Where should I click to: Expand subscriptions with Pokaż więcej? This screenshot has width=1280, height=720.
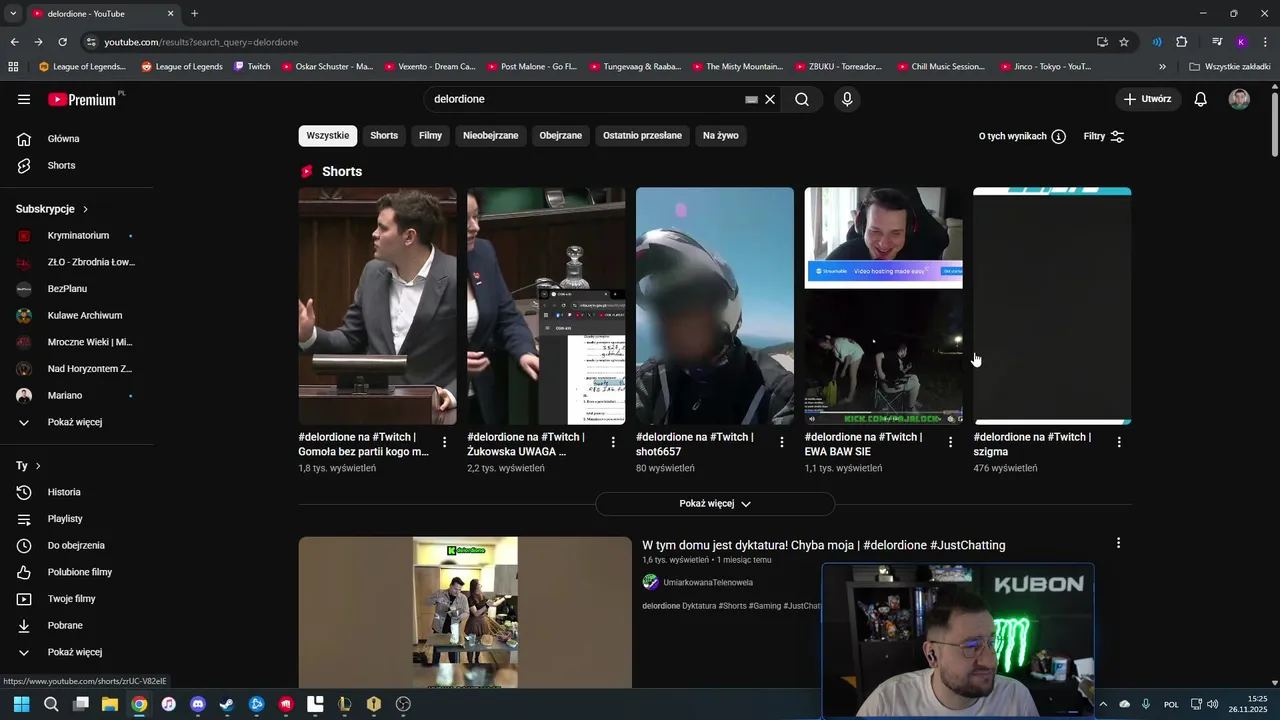(x=76, y=422)
